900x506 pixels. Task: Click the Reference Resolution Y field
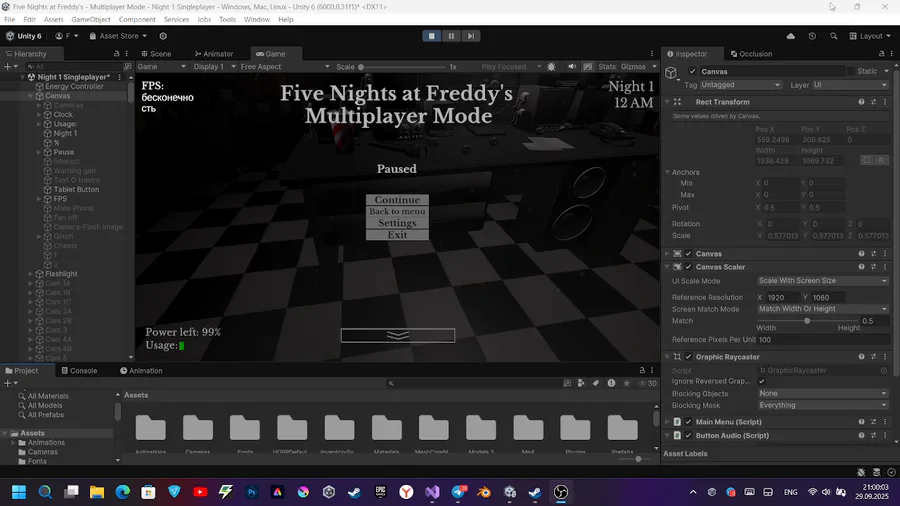[827, 297]
